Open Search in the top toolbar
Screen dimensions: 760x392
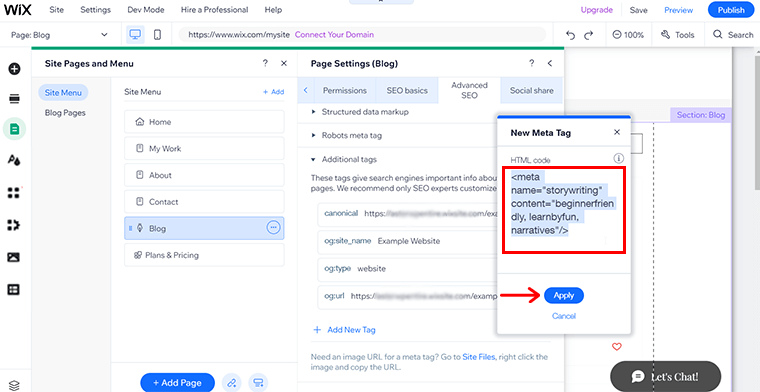pyautogui.click(x=733, y=35)
